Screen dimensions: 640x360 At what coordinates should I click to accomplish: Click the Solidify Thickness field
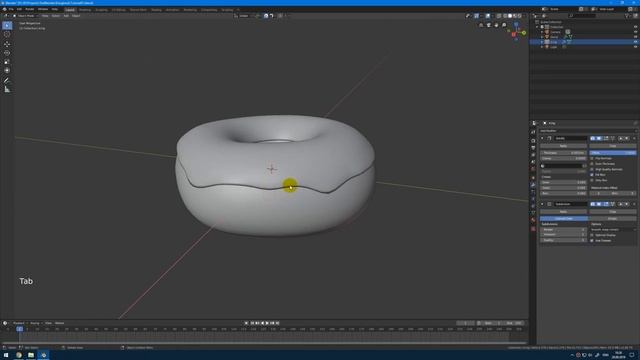pos(563,153)
